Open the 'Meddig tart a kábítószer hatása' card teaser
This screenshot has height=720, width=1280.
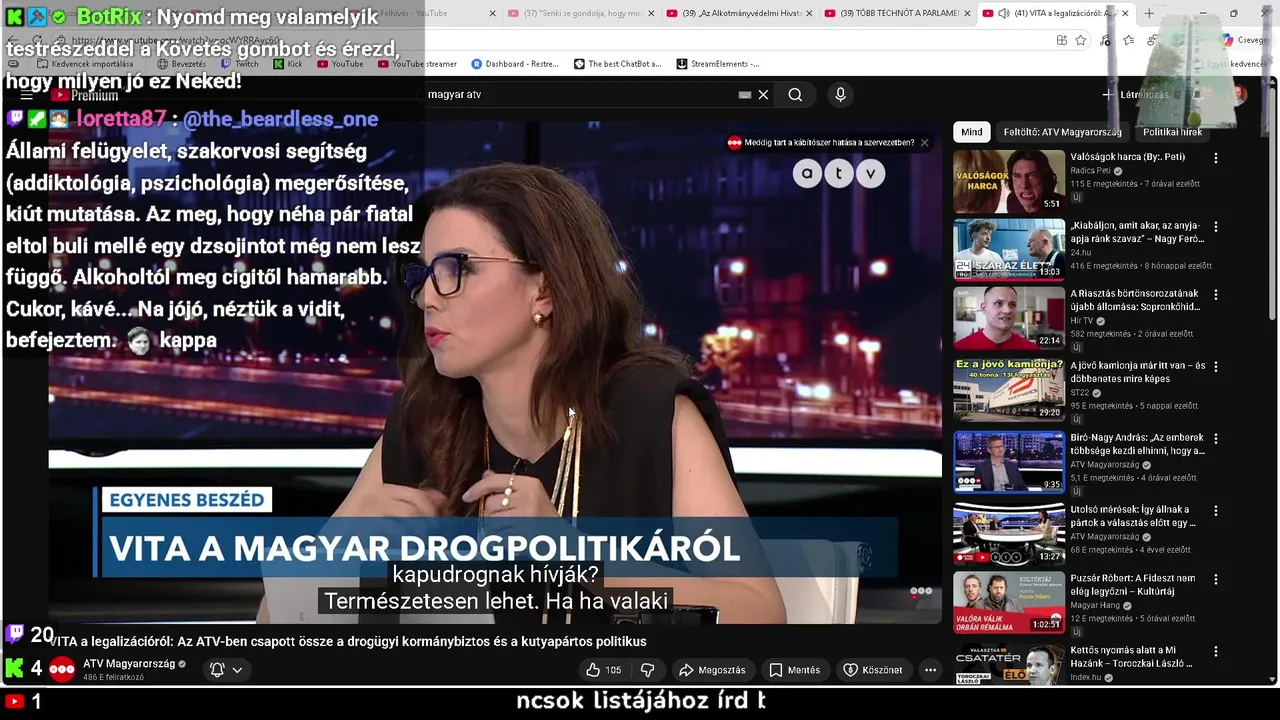[x=820, y=142]
